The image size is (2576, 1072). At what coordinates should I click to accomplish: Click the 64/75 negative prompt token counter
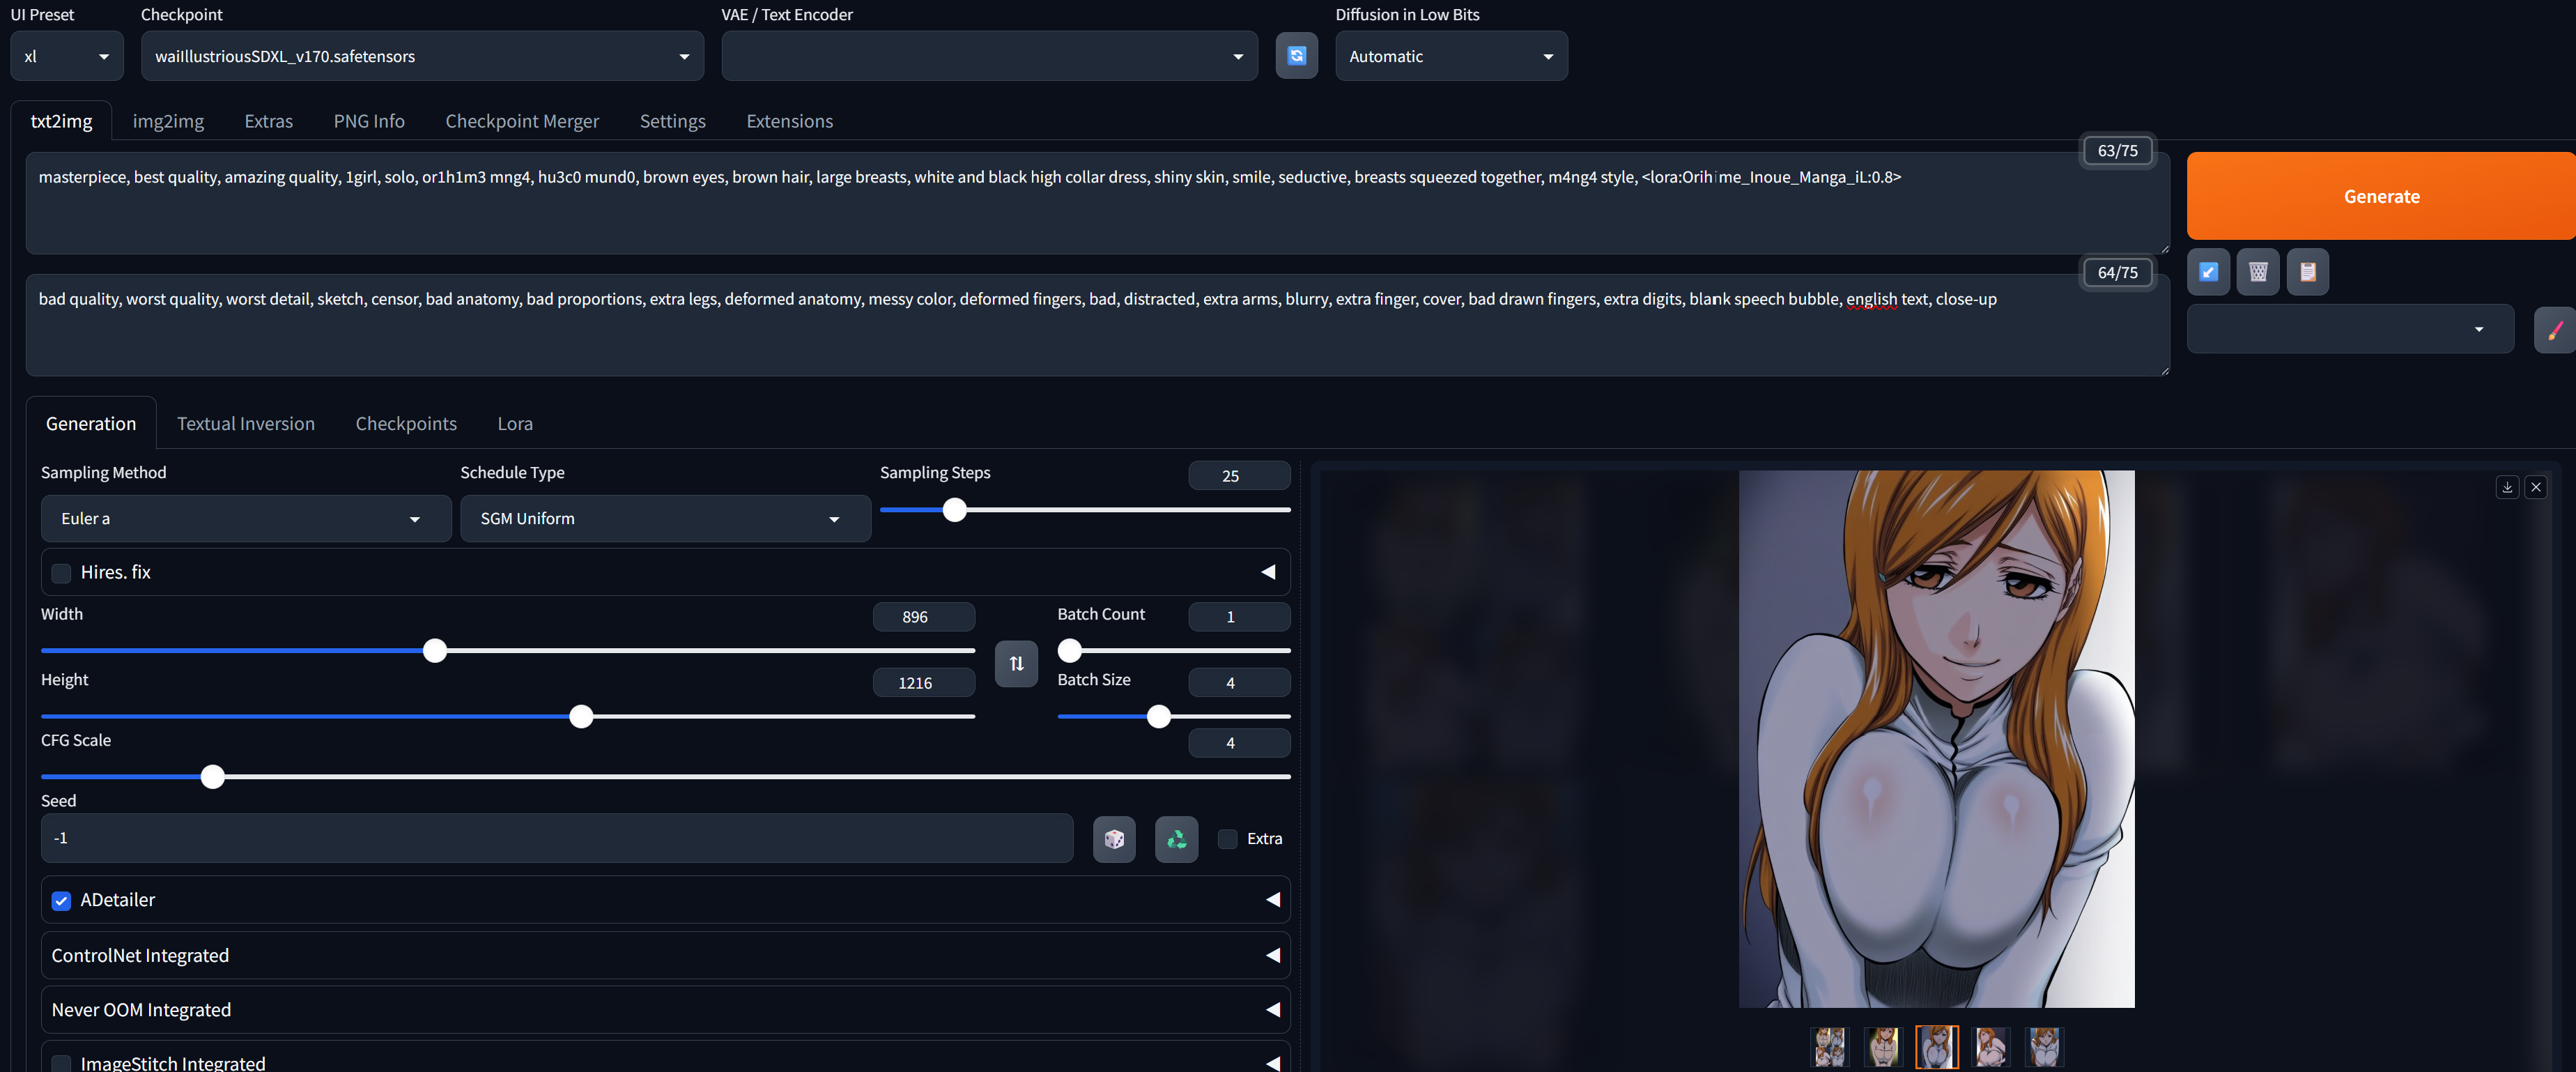click(2117, 273)
